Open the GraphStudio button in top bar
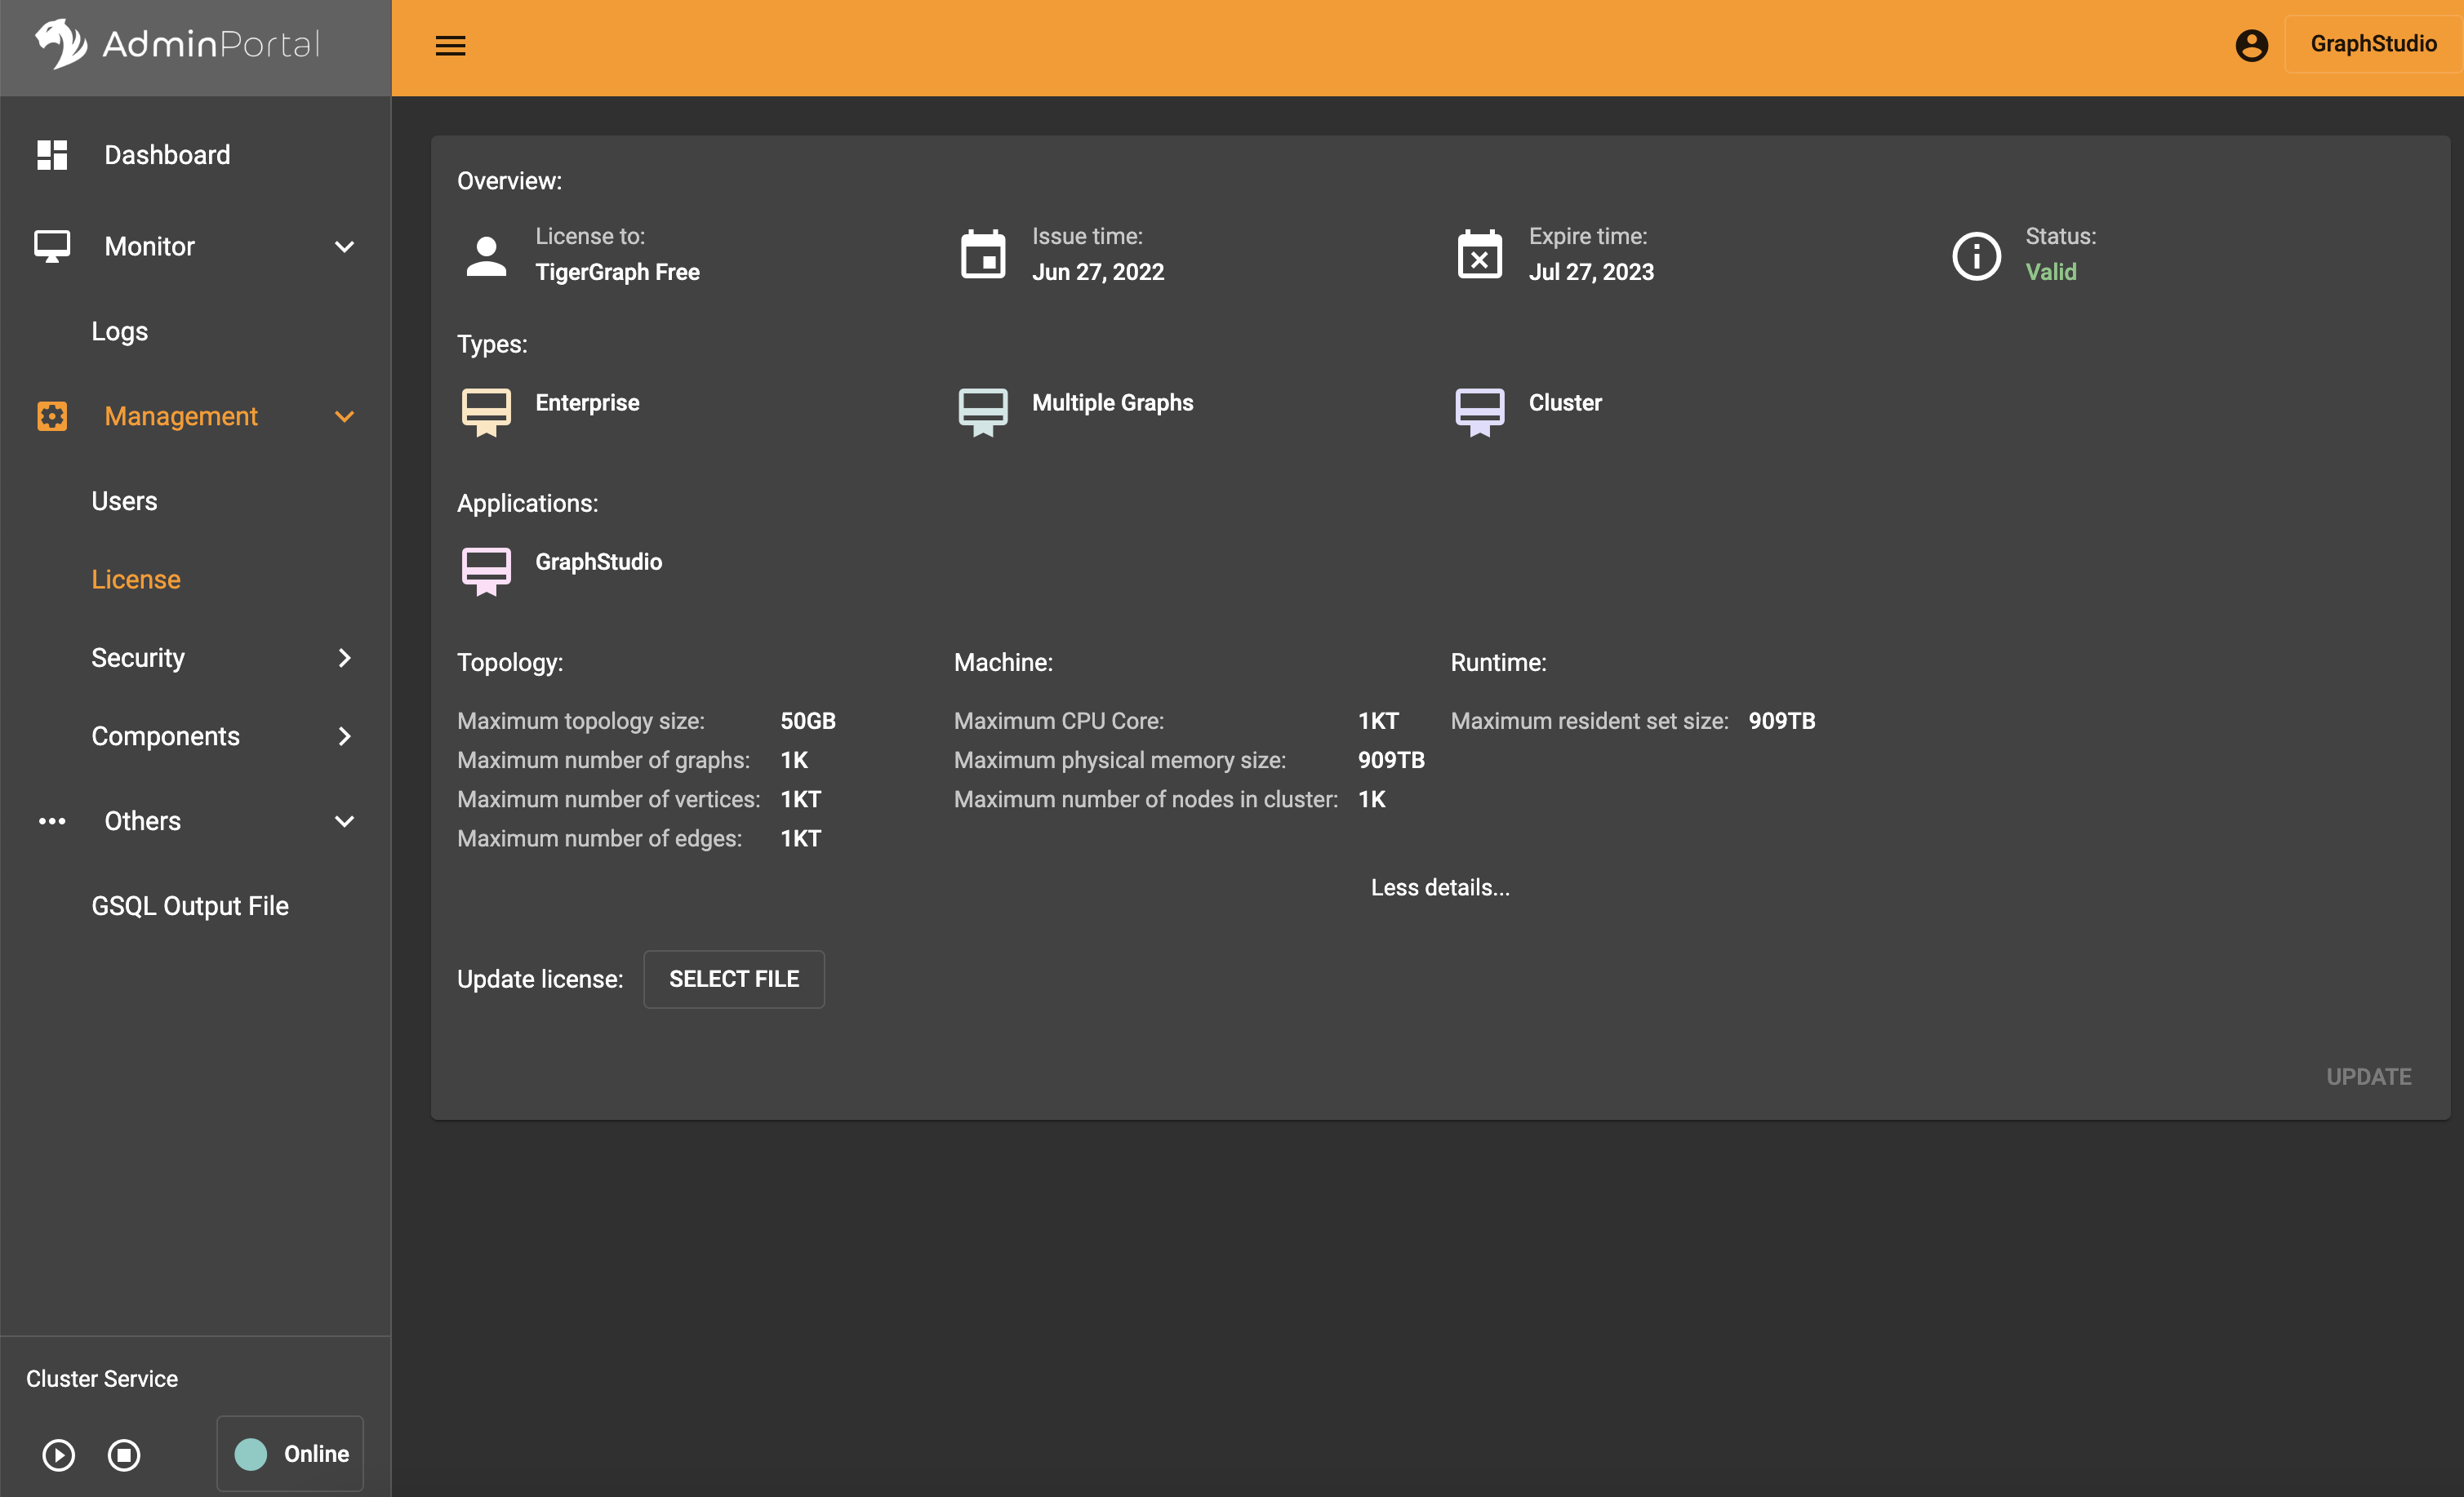2464x1497 pixels. 2373,44
